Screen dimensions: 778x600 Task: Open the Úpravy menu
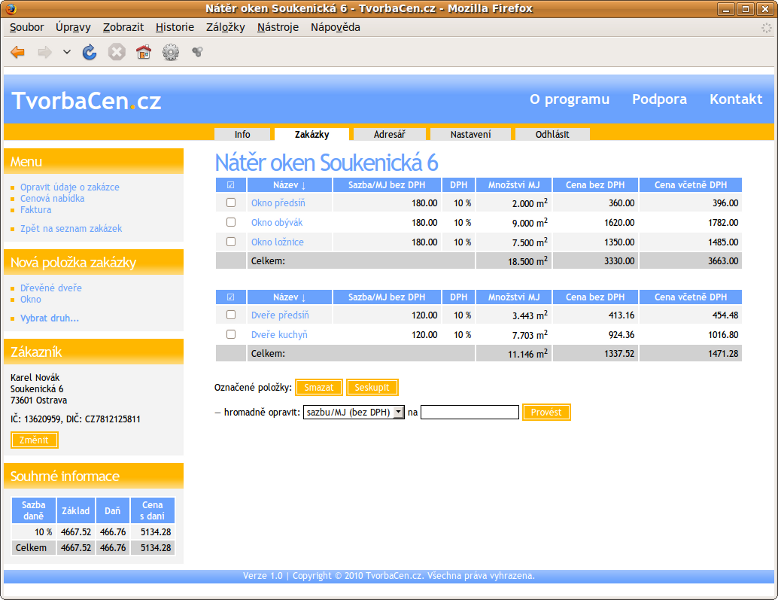(73, 27)
